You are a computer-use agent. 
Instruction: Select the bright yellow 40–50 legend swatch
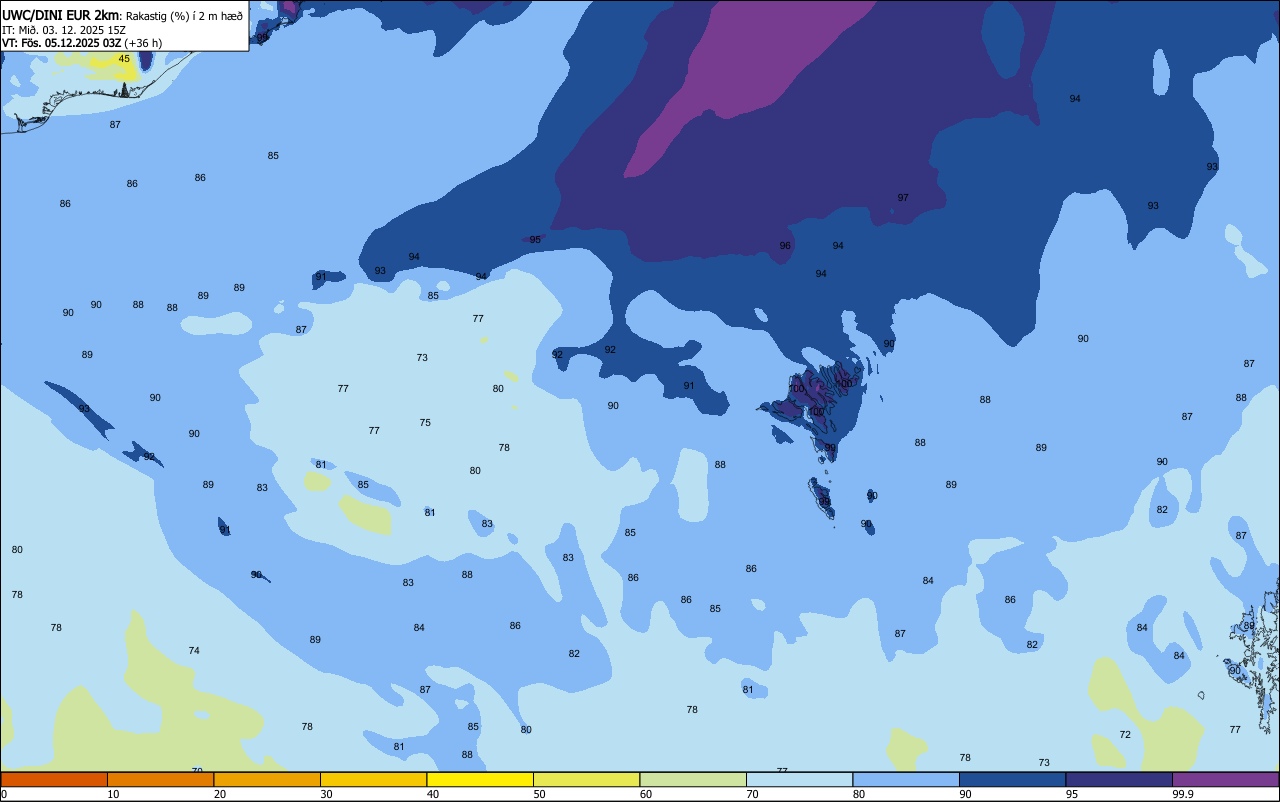coord(480,779)
